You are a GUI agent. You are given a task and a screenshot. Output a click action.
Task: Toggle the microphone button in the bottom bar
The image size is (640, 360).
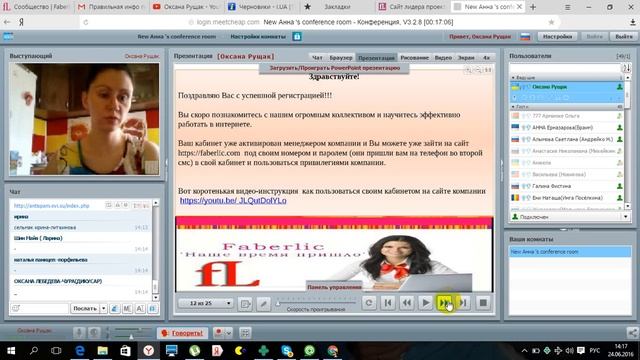79,333
